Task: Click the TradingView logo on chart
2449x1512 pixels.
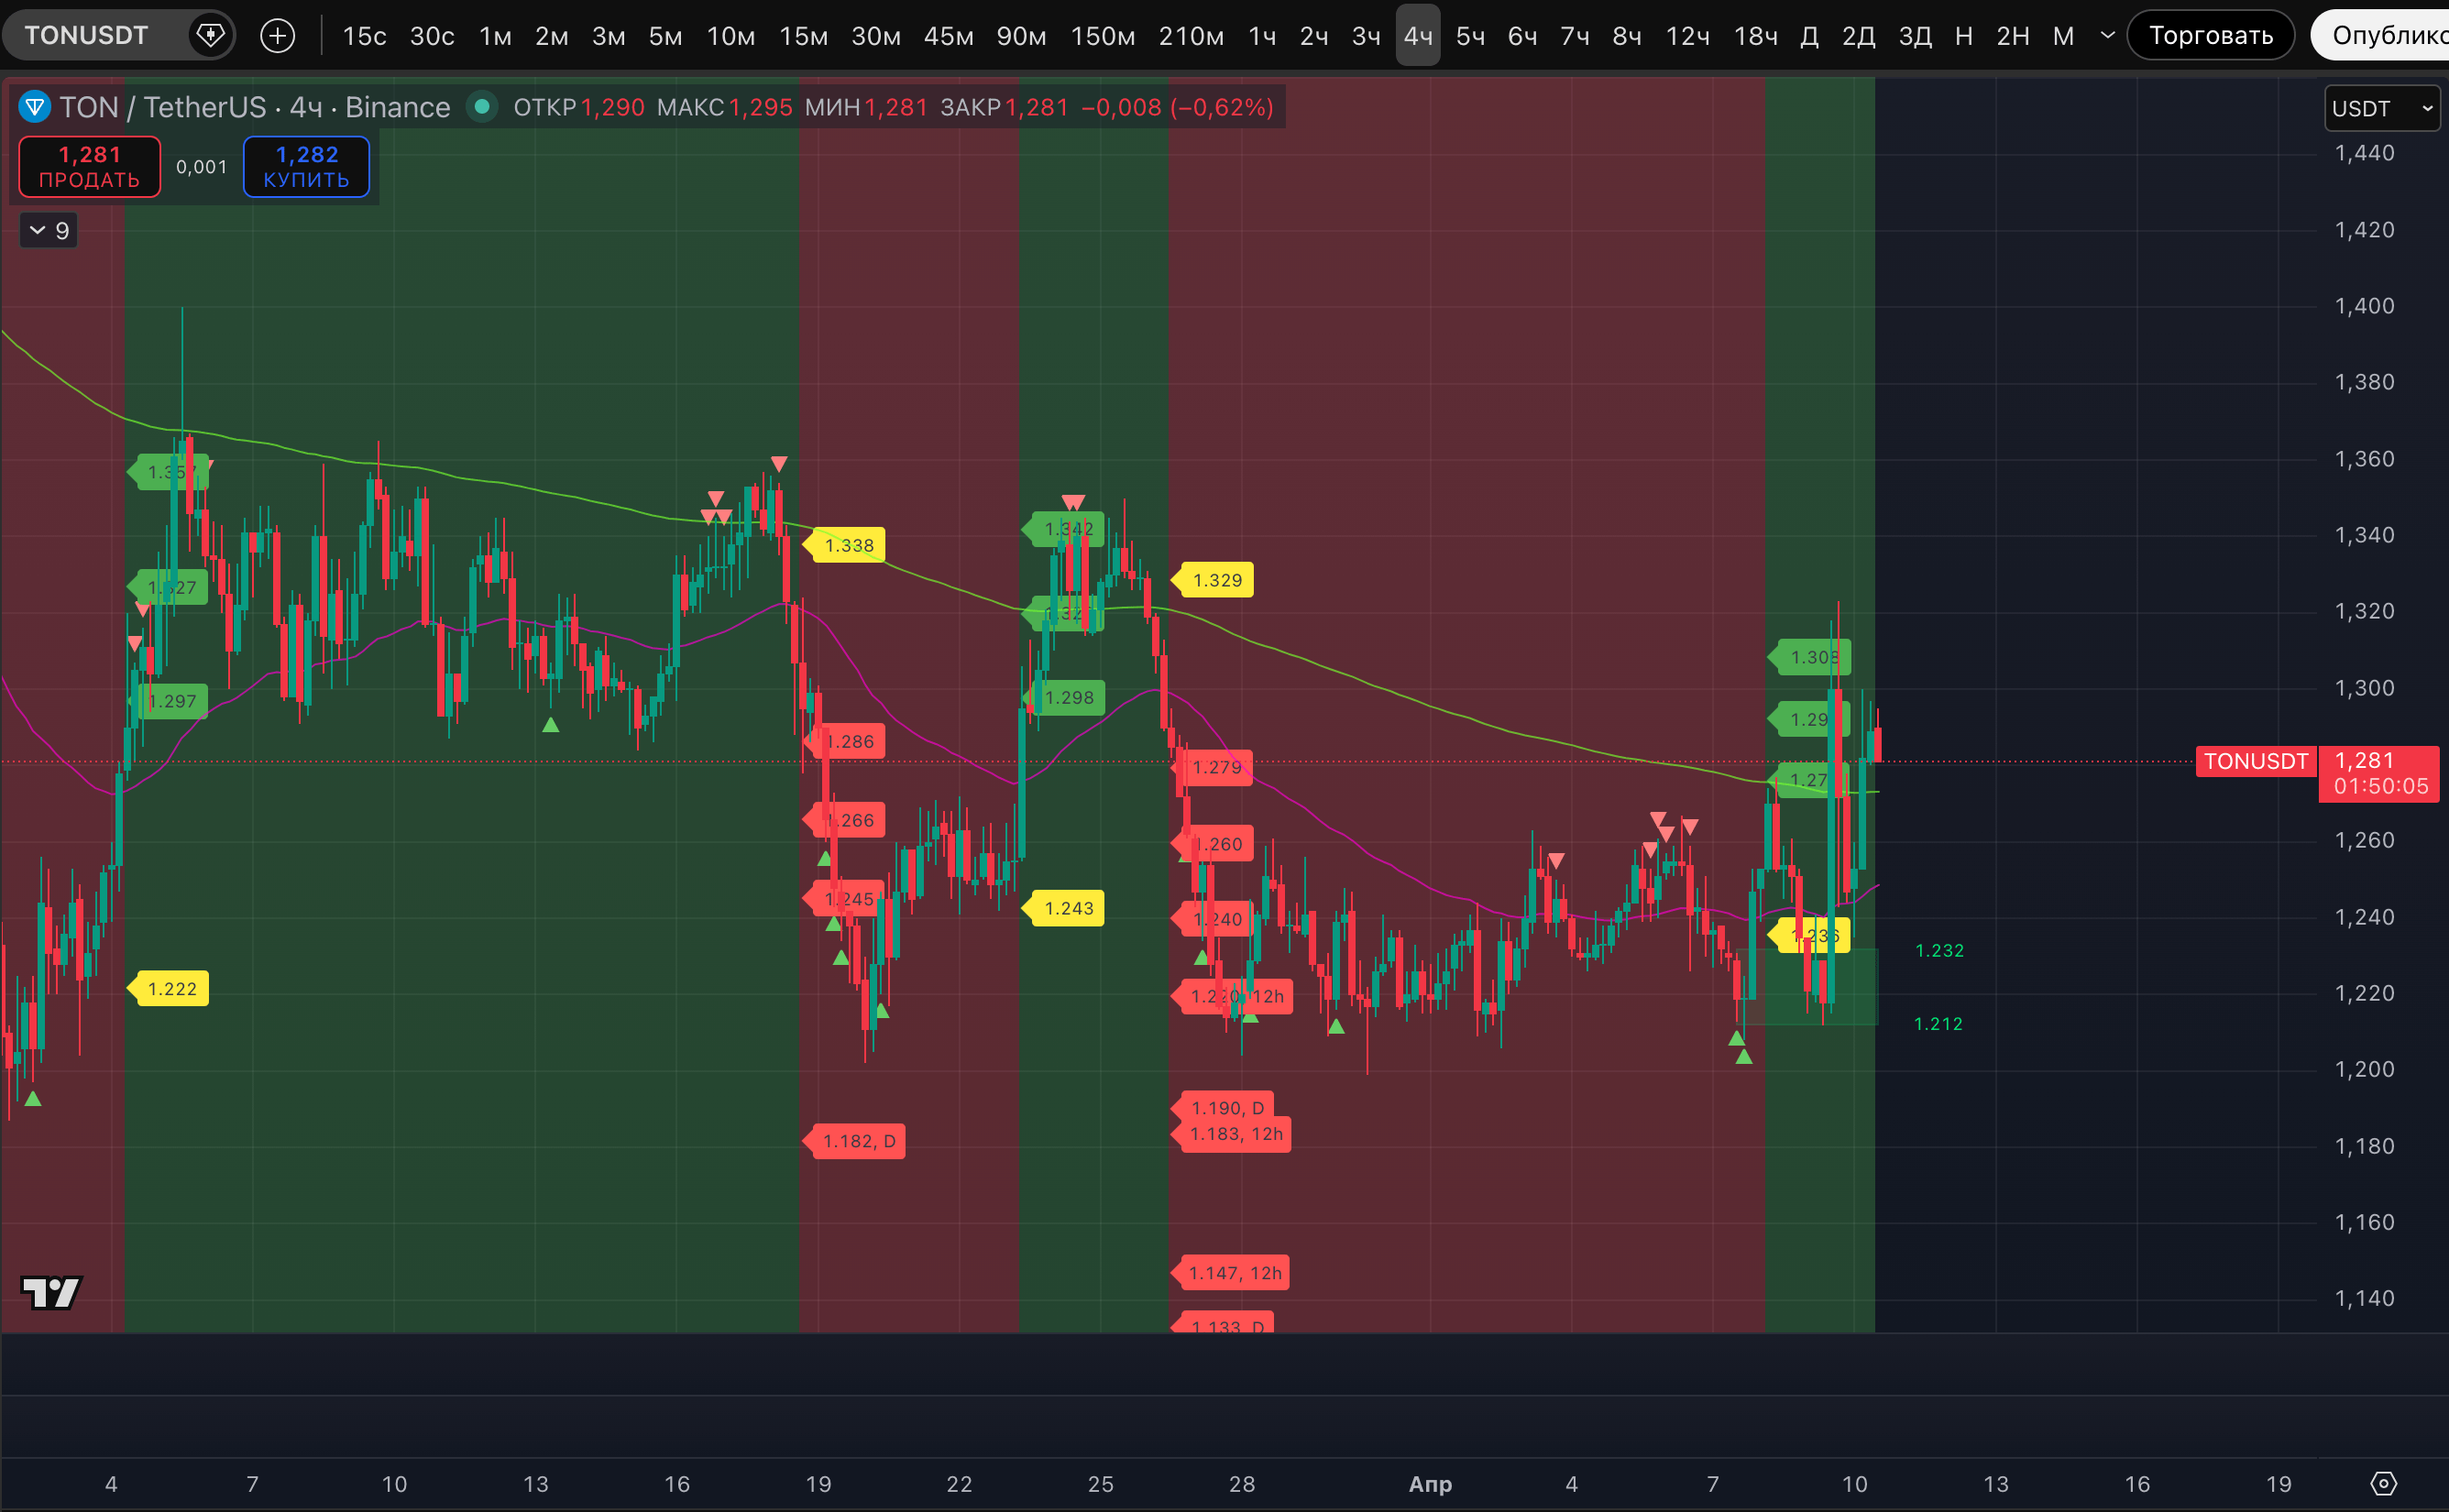Action: (51, 1292)
